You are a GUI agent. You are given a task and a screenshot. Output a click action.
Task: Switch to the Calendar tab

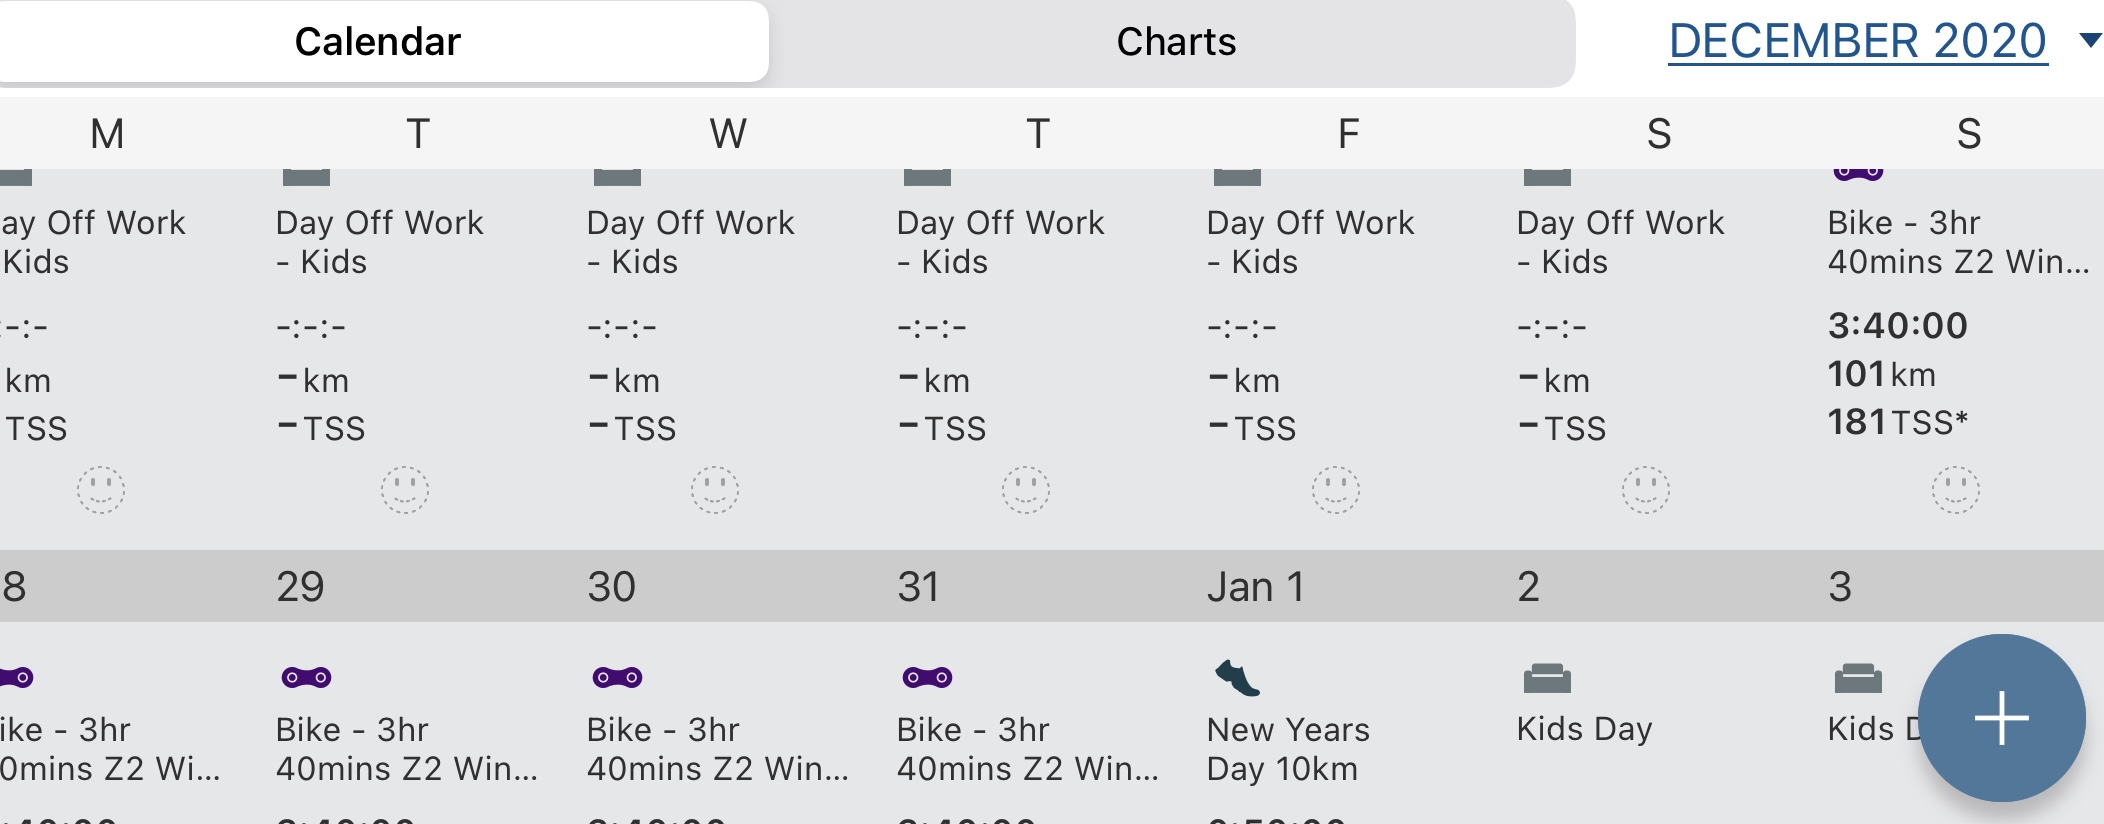(378, 42)
